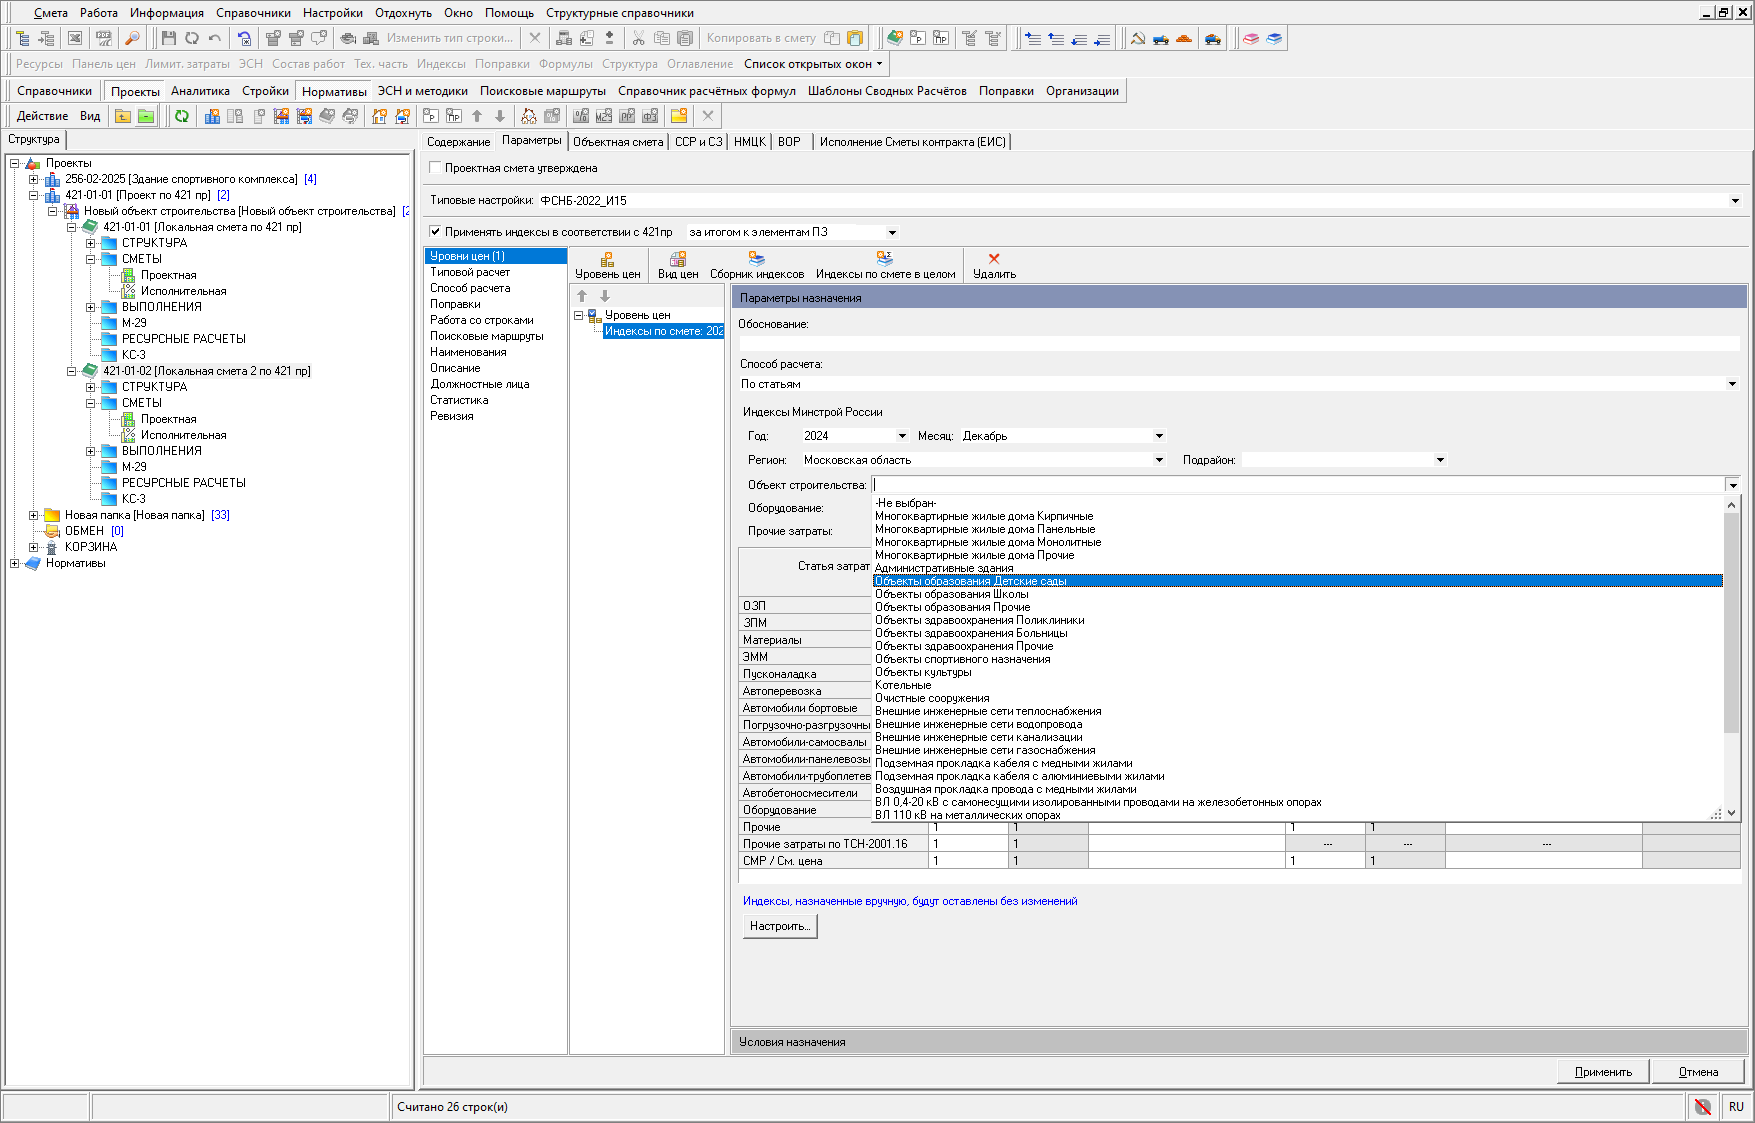
Task: Open Сборник индексов tool
Action: click(756, 265)
